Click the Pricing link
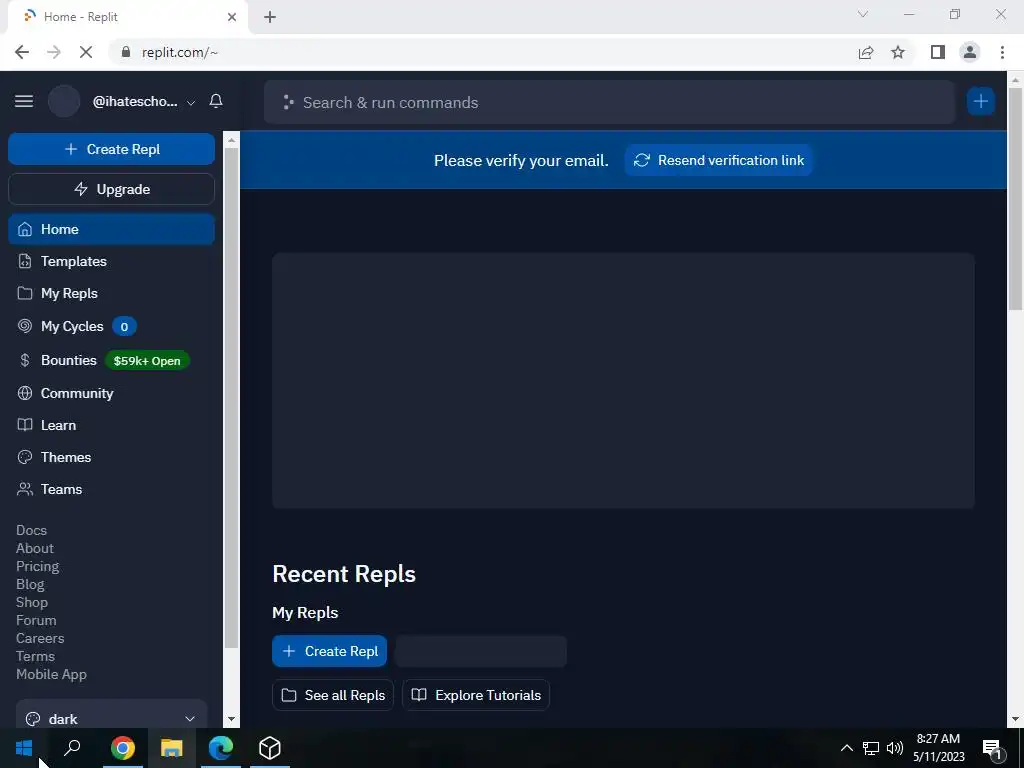The image size is (1024, 768). [37, 566]
